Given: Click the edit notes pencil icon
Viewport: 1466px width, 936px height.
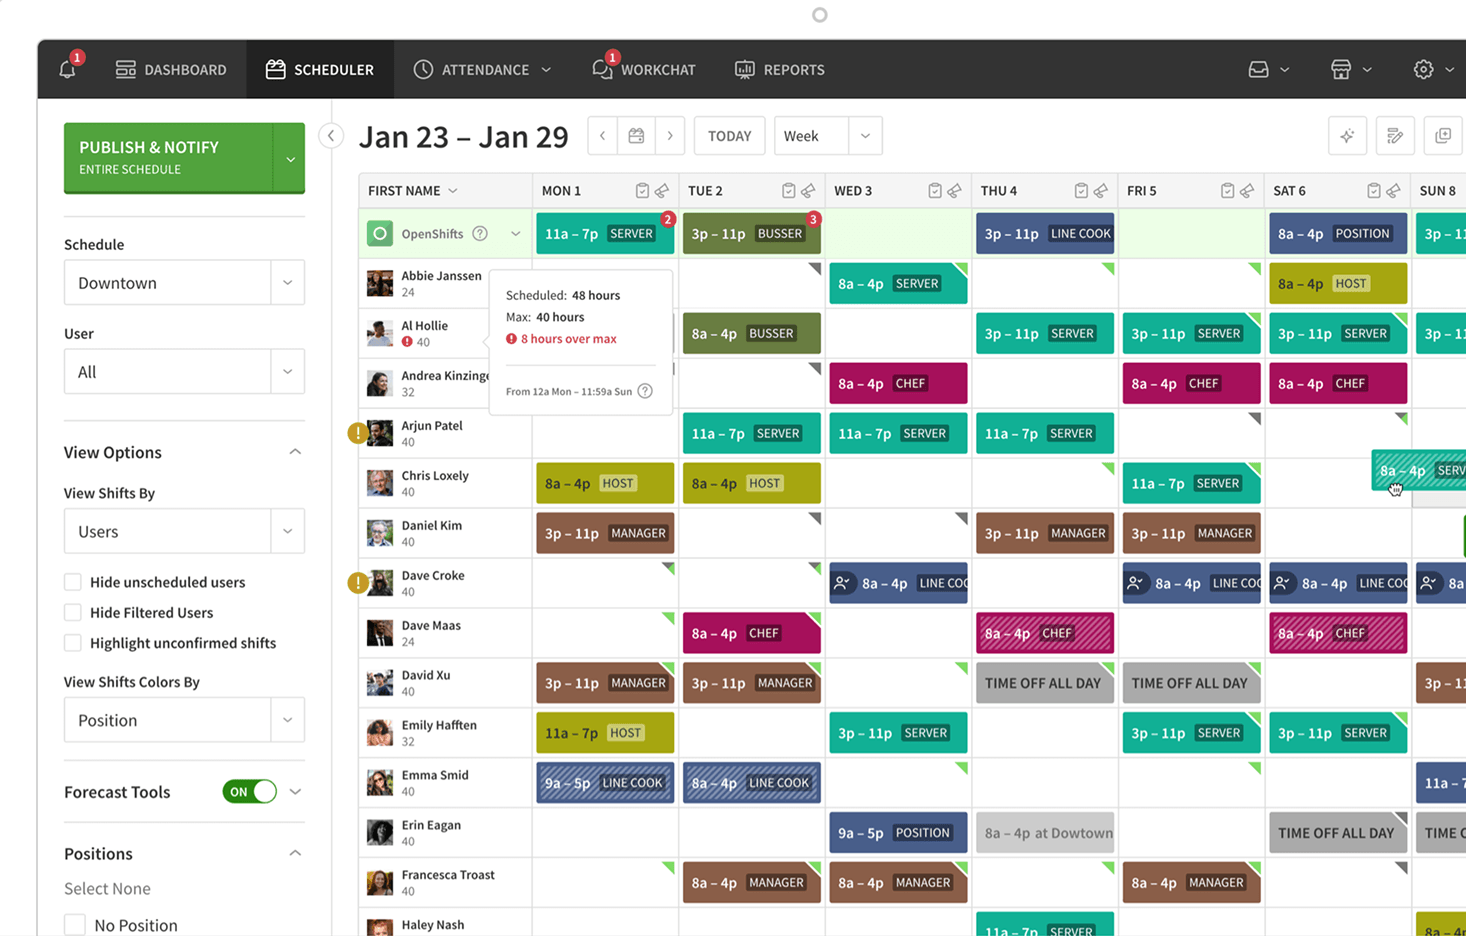Looking at the screenshot, I should 1395,136.
